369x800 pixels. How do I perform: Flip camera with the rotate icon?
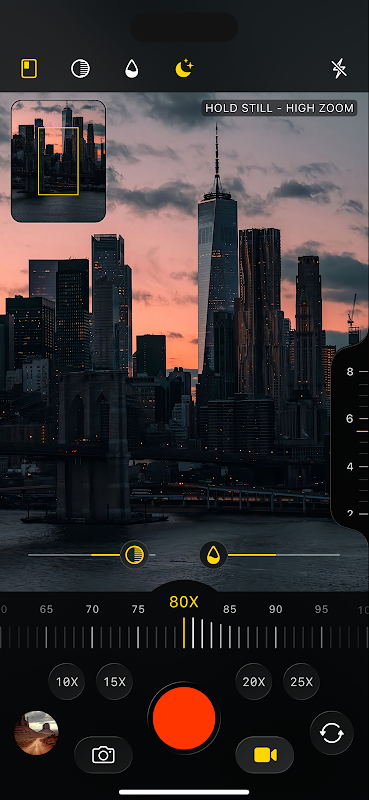point(332,733)
